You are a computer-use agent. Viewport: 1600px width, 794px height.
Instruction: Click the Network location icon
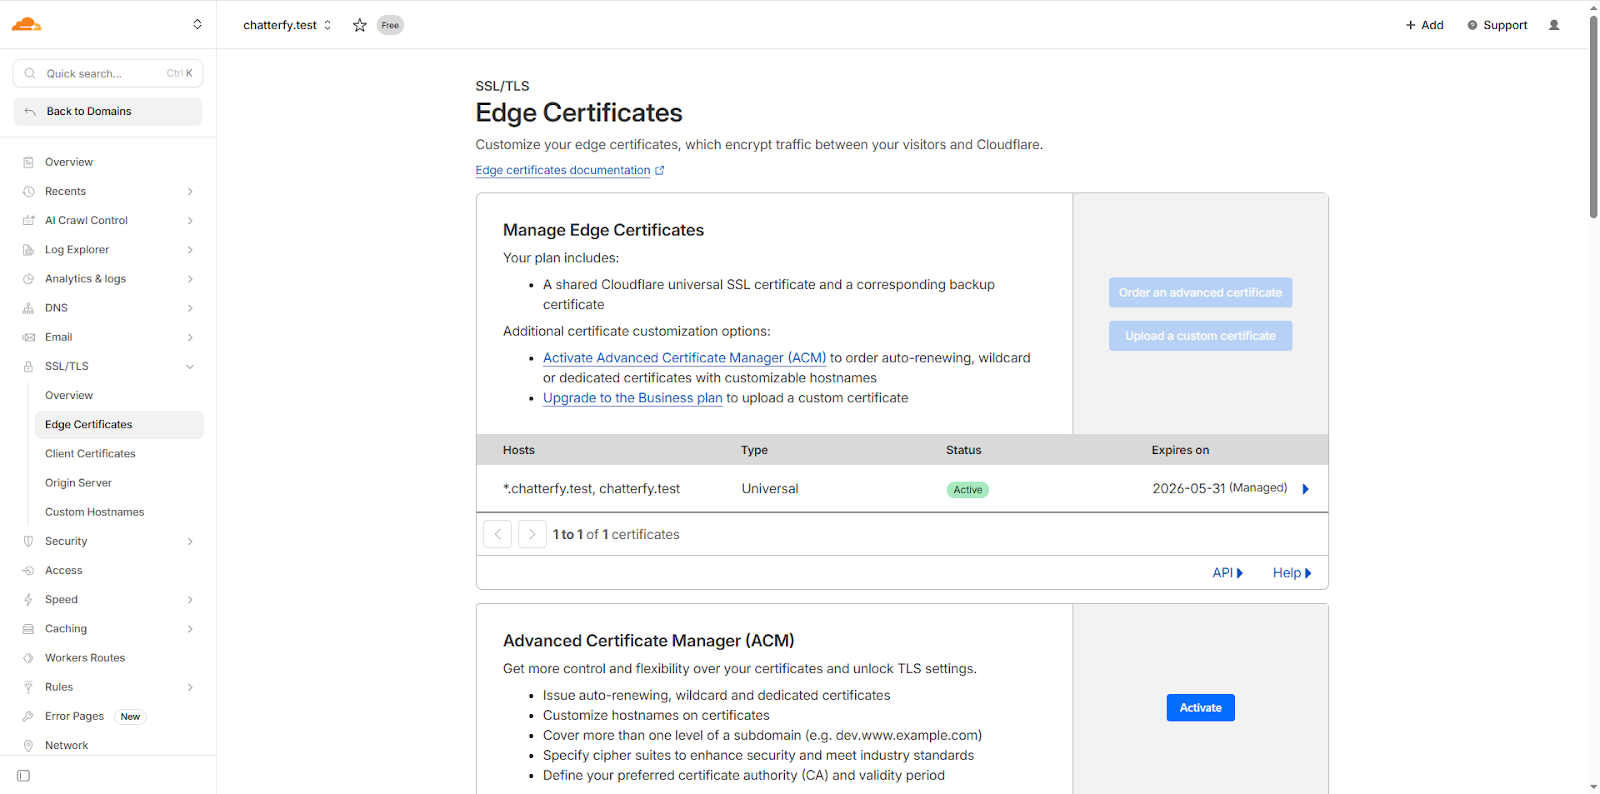tap(28, 745)
